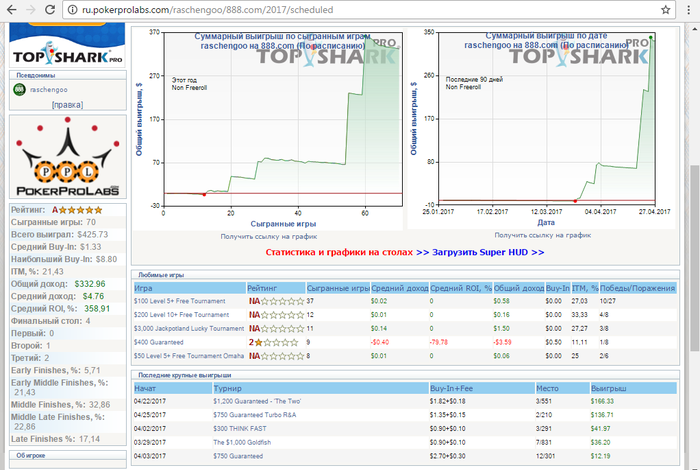
Task: Open '$750 Guaranteed' tournament from 04/03/2017
Action: [x=238, y=456]
